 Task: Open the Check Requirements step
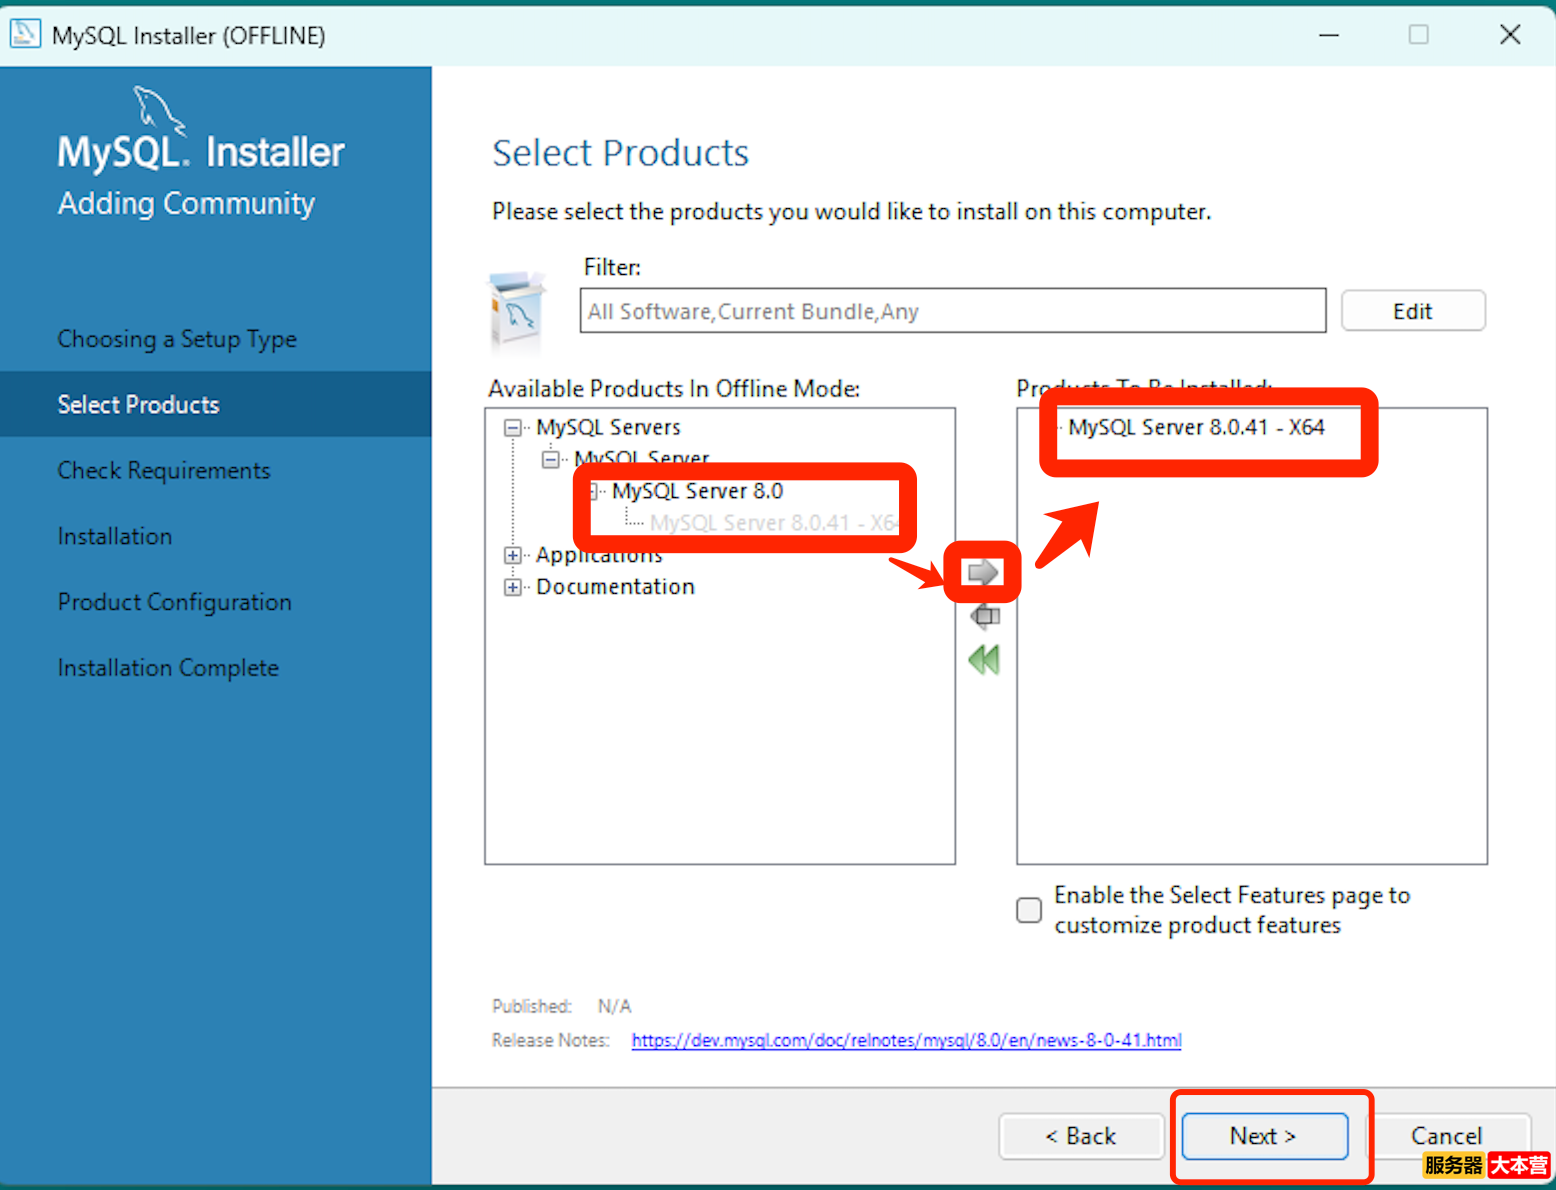(164, 470)
